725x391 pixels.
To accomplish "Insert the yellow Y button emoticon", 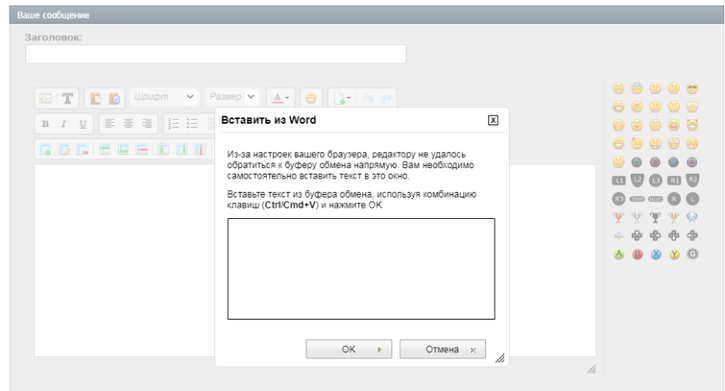I will click(674, 254).
